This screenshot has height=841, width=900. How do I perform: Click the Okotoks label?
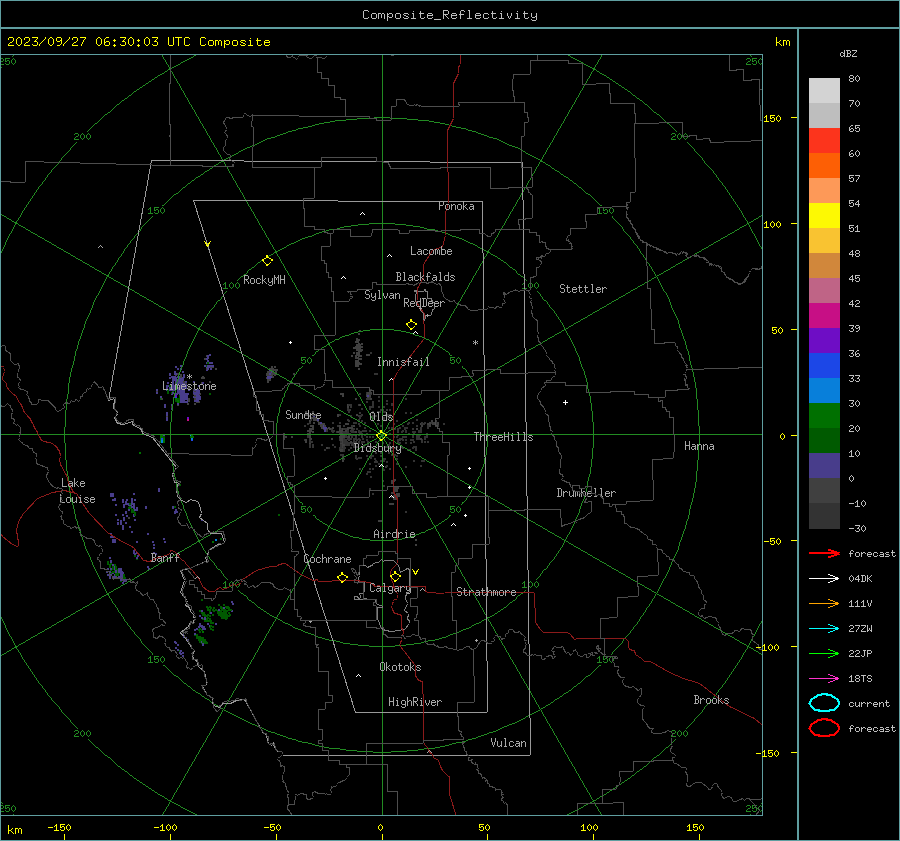coord(400,667)
